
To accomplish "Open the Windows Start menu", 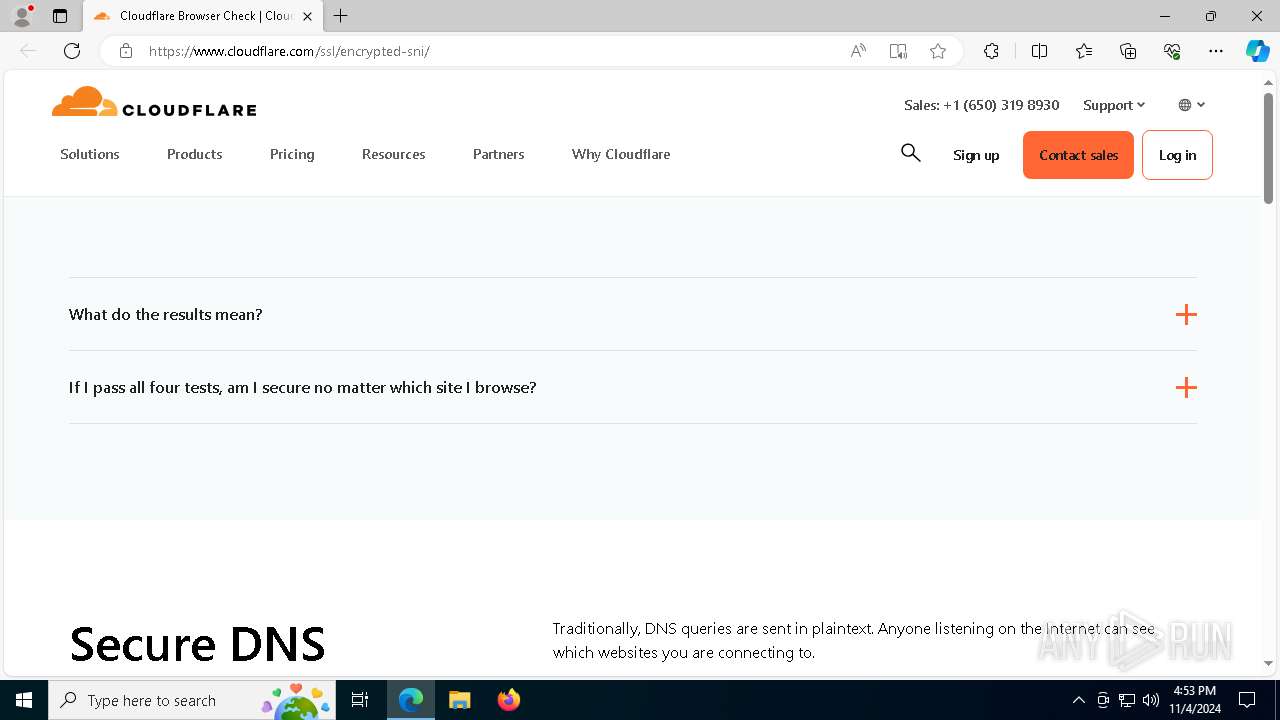I will (24, 700).
